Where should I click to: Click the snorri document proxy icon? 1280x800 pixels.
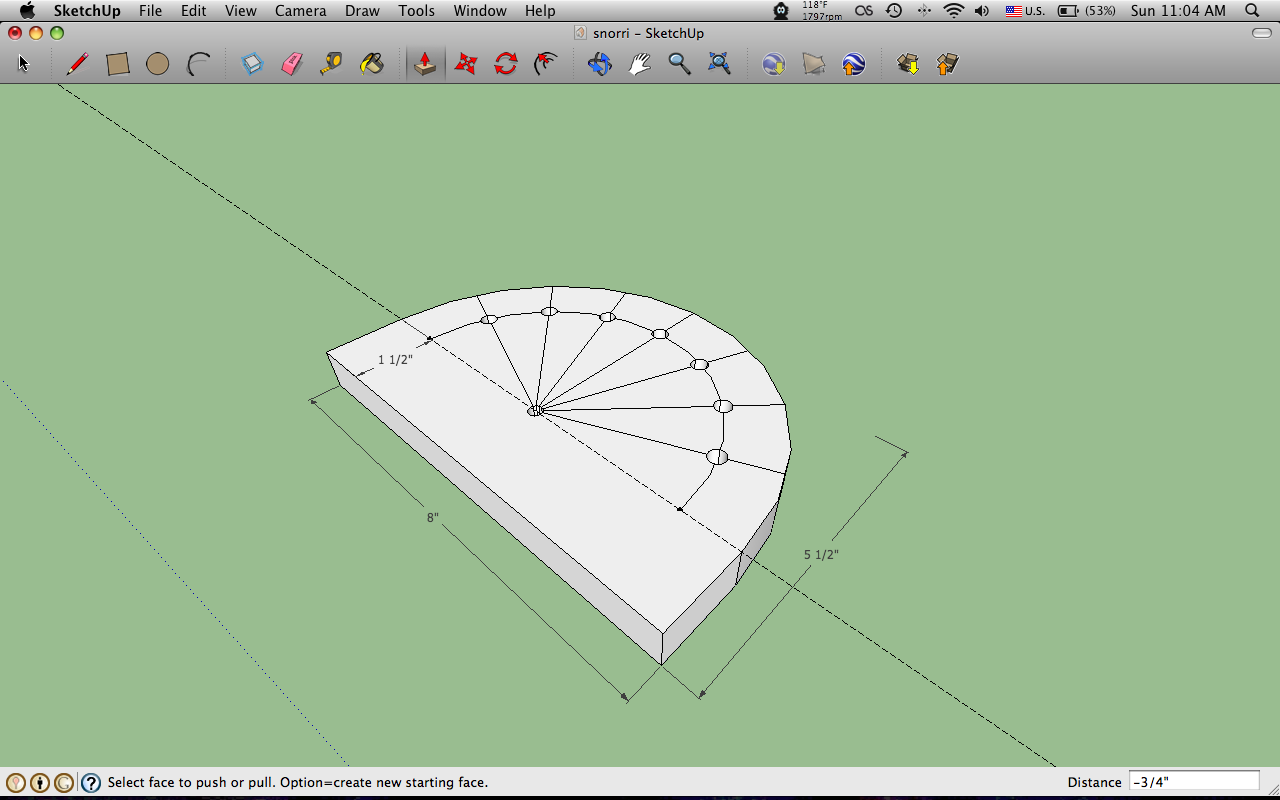580,33
